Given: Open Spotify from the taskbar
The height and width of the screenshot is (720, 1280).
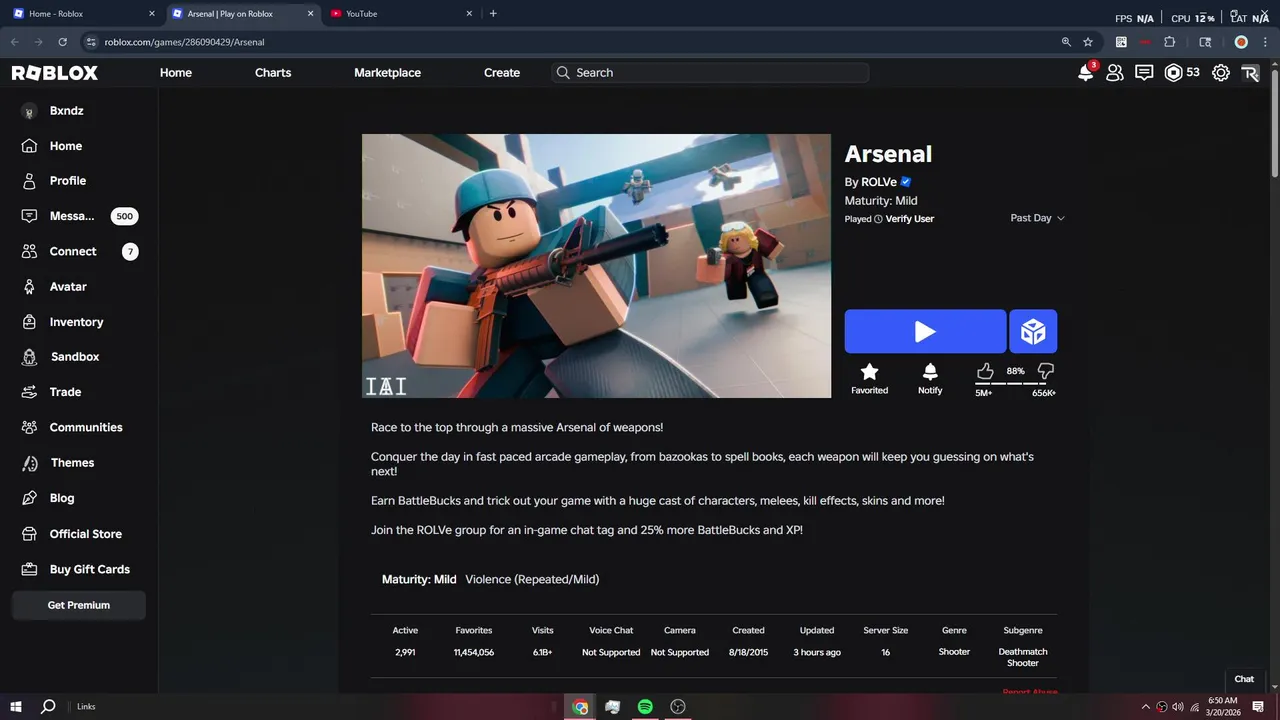Looking at the screenshot, I should tap(645, 707).
